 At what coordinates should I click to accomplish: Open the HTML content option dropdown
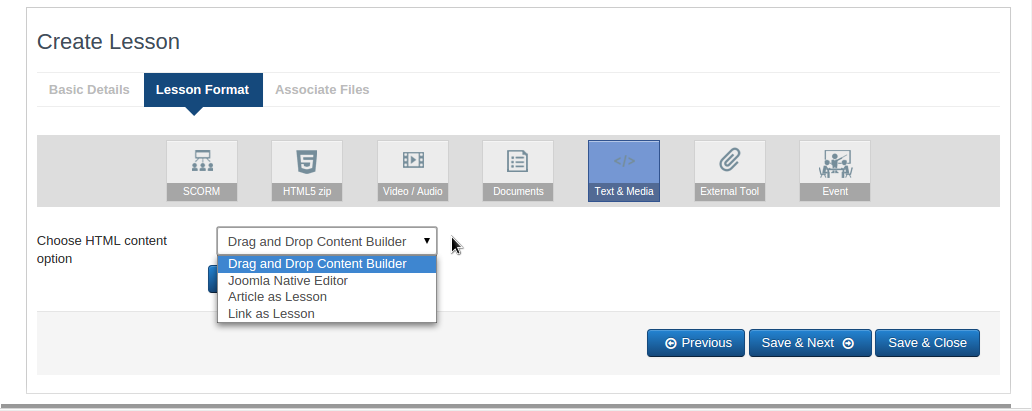327,241
